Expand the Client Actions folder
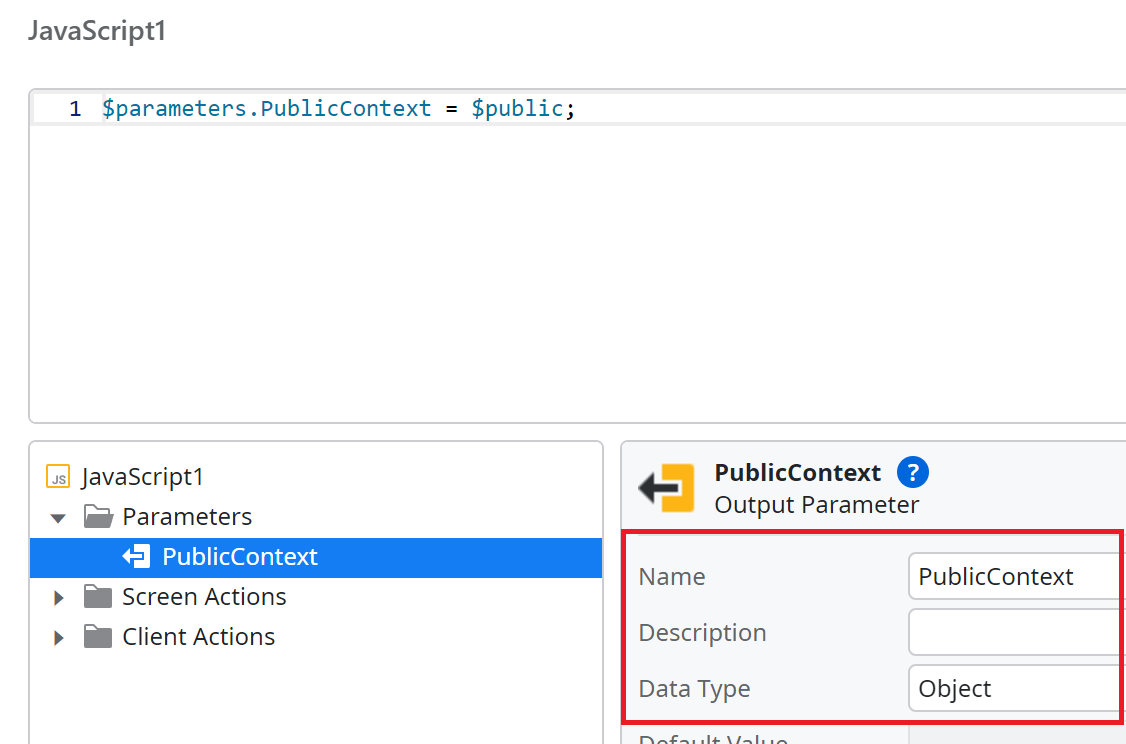This screenshot has width=1126, height=744. pos(57,637)
